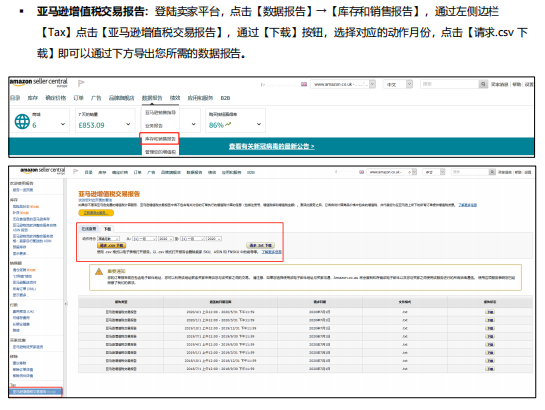Image resolution: width=545 pixels, height=410 pixels.
Task: Click the £853.09 sales value
Action: [91, 125]
